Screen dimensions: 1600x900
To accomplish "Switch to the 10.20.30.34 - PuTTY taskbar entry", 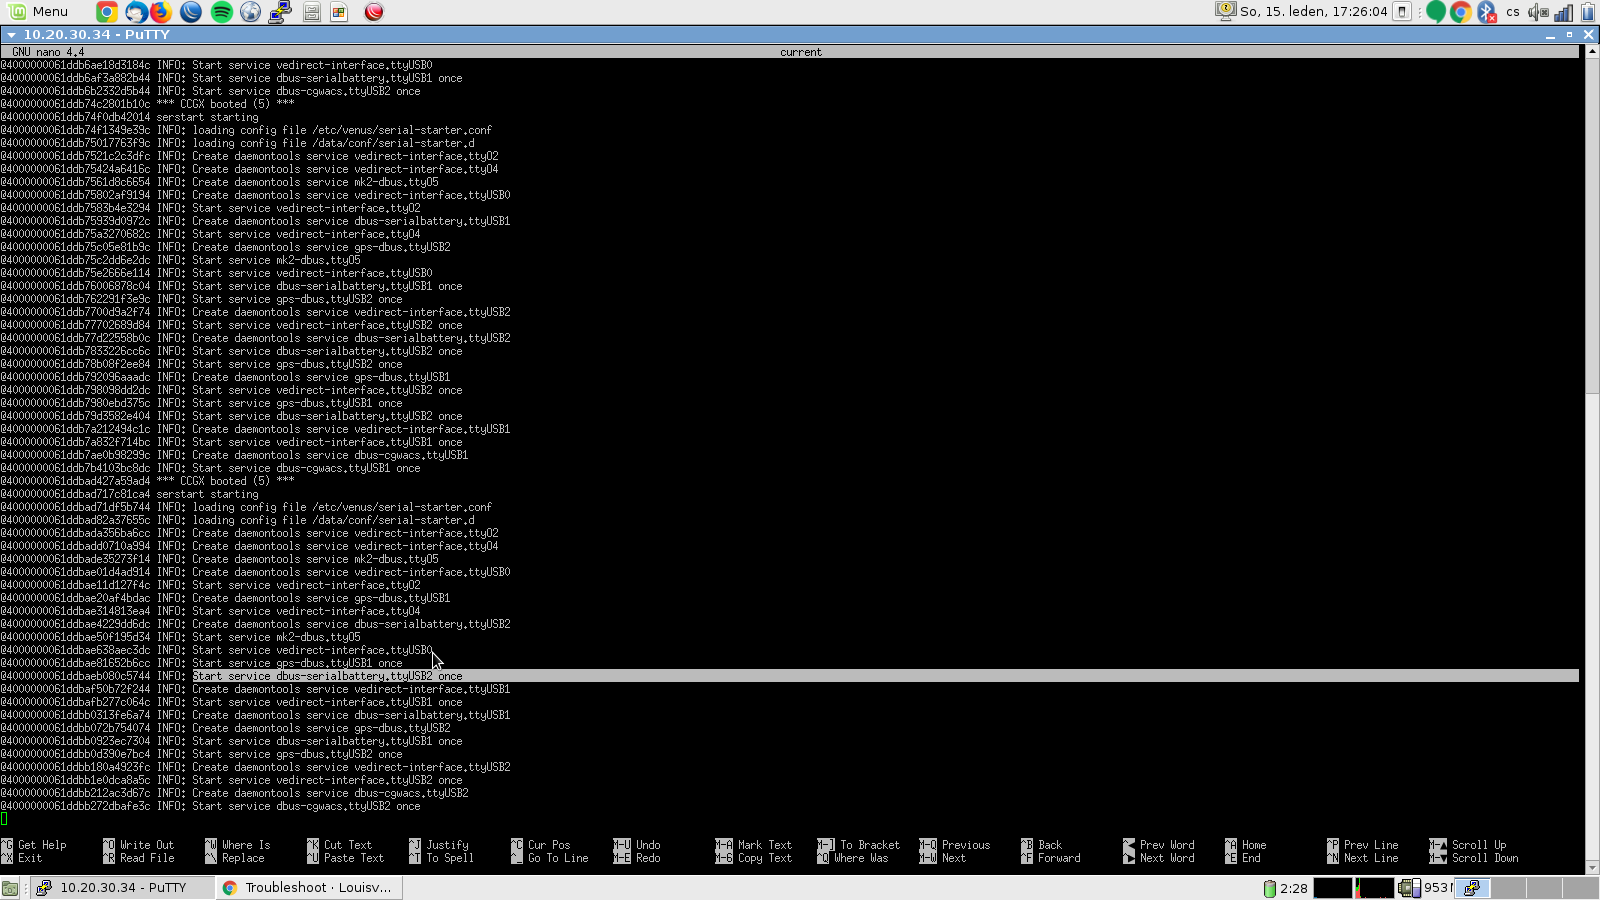I will coord(120,887).
